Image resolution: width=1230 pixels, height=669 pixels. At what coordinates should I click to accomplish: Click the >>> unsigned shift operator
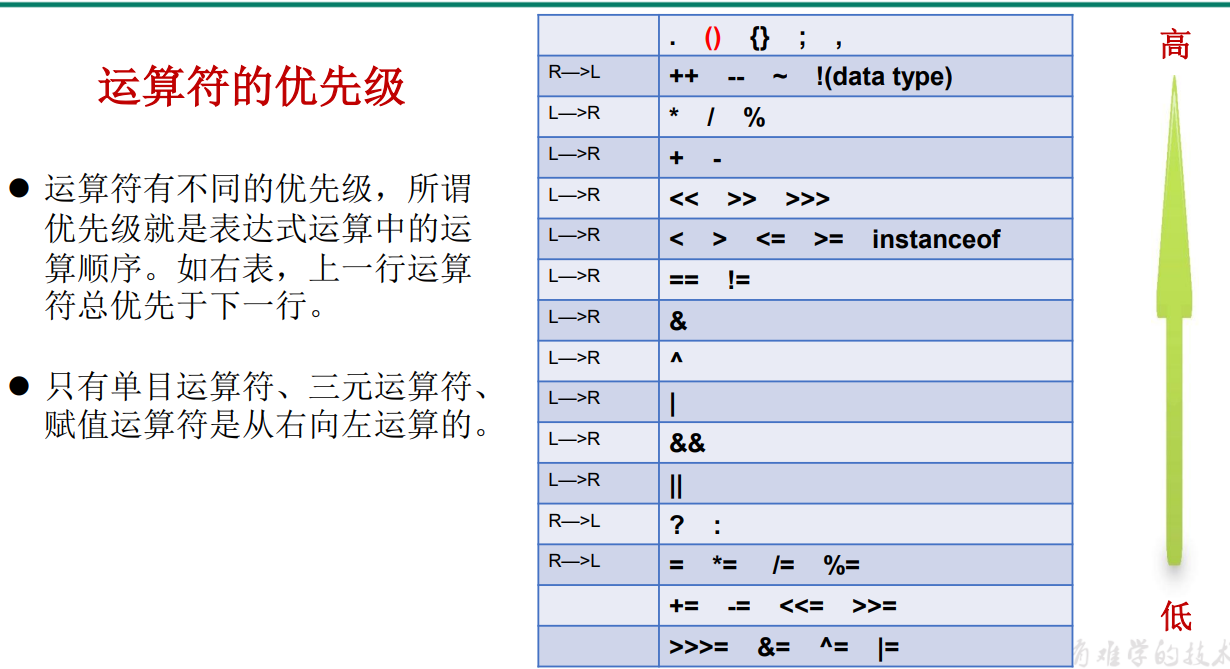point(808,199)
